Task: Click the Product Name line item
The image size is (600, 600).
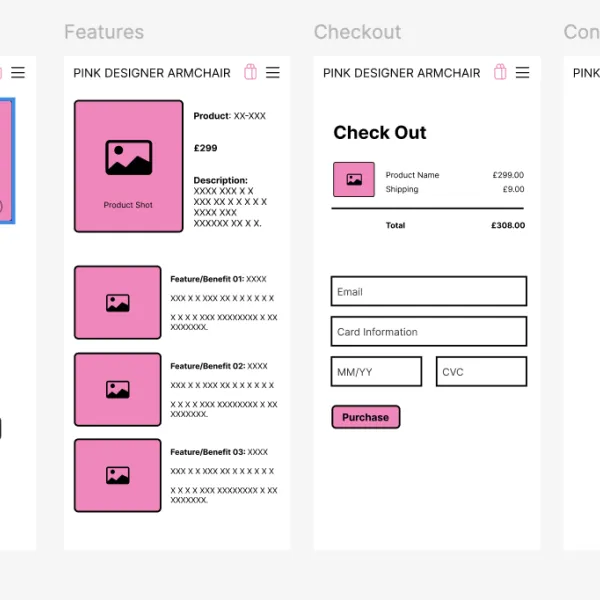Action: tap(412, 175)
